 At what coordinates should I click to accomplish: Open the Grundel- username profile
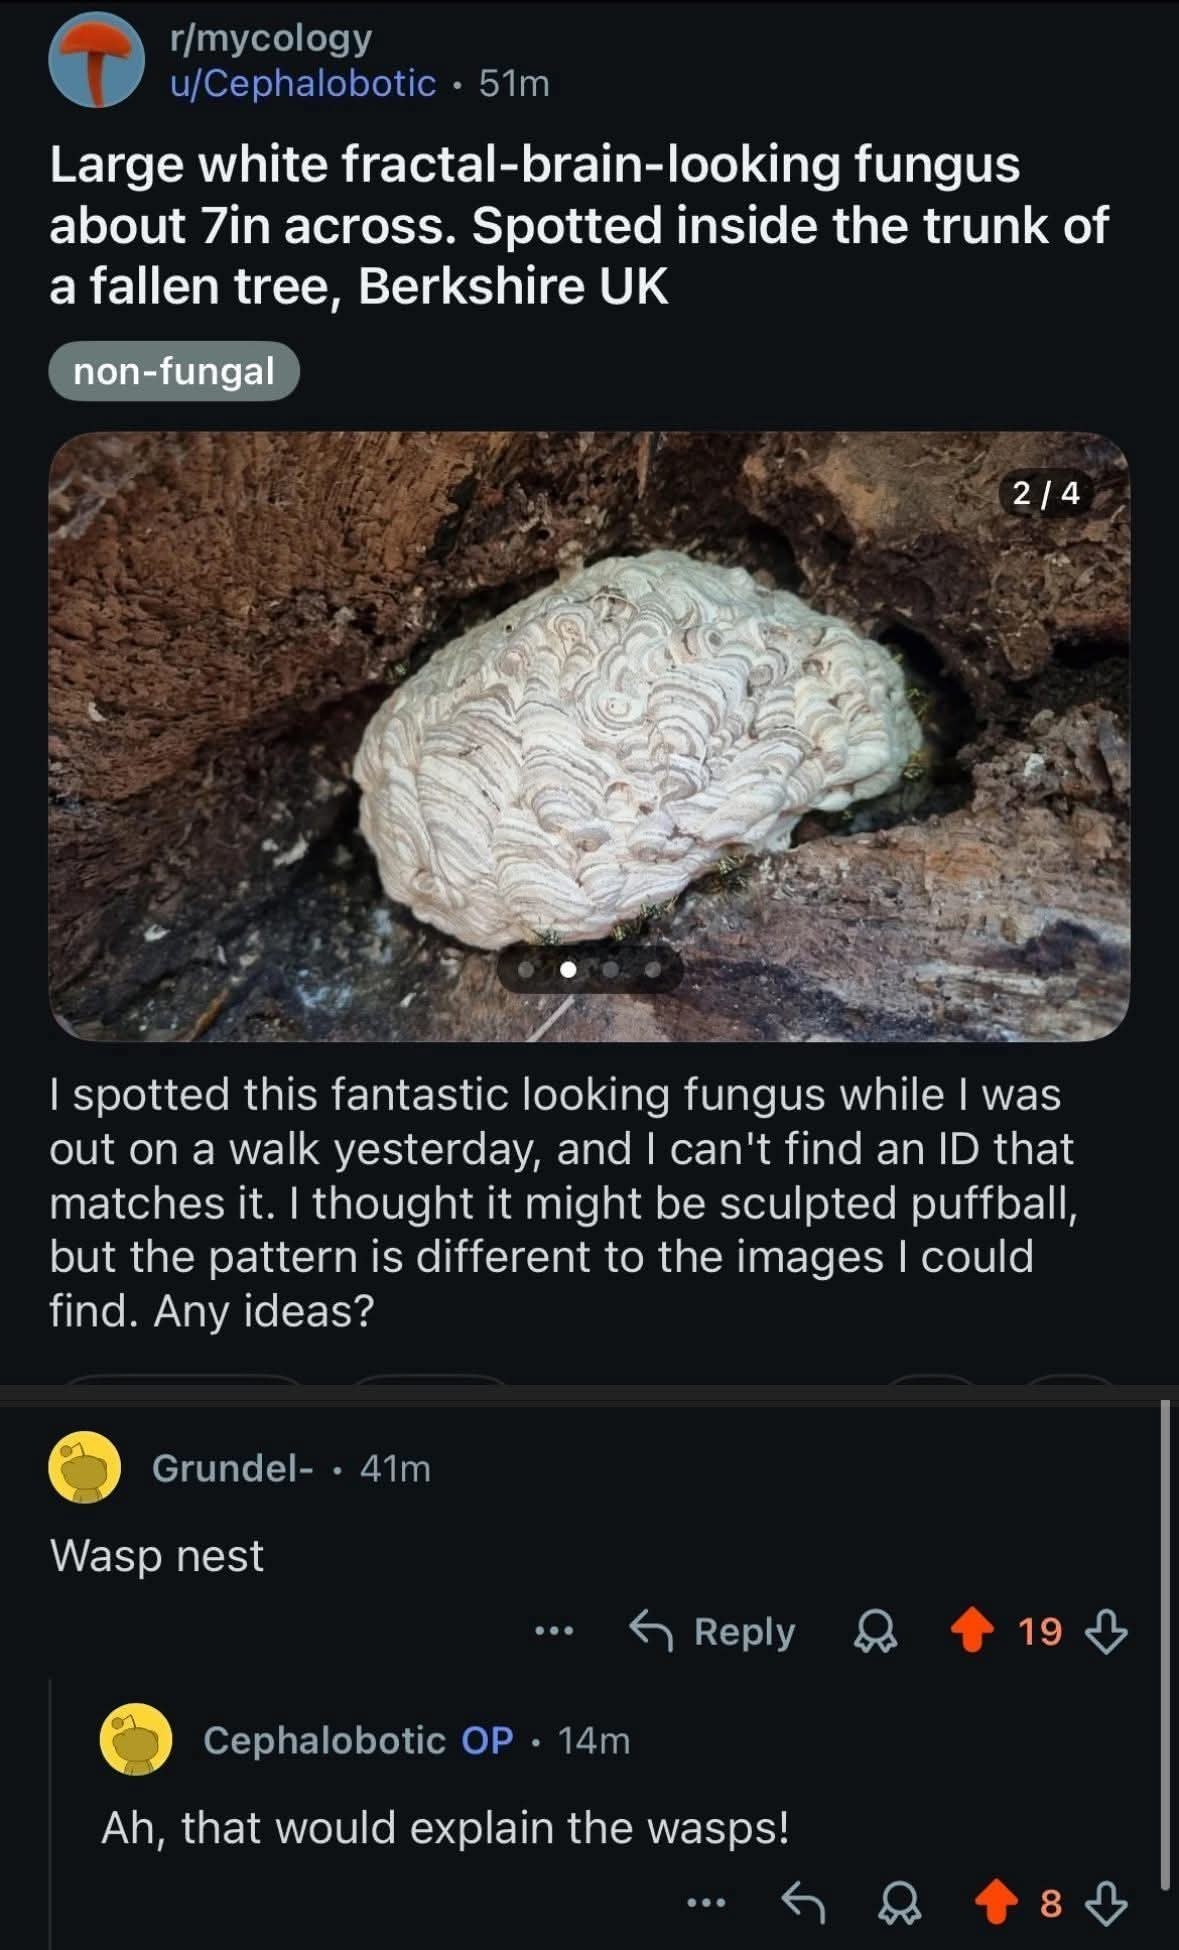point(232,1468)
